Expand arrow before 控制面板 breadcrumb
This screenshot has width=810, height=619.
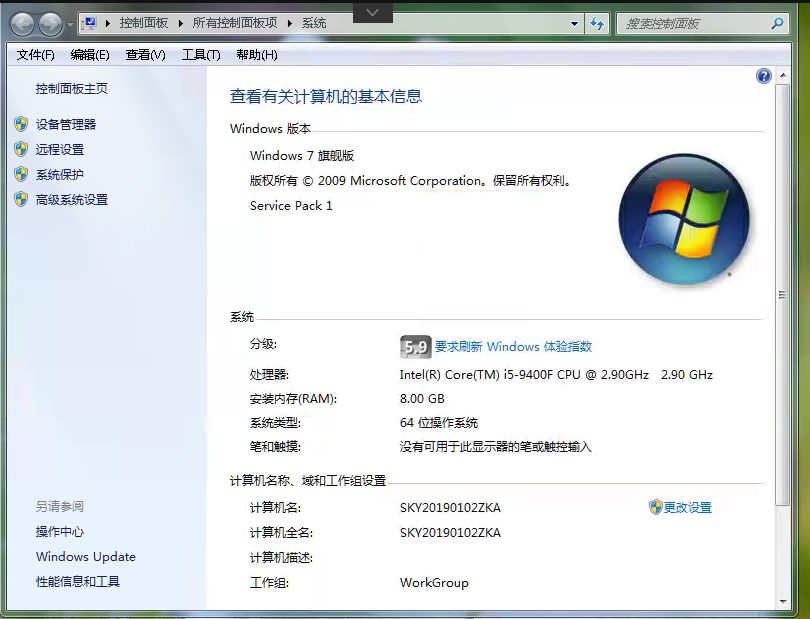coord(108,23)
